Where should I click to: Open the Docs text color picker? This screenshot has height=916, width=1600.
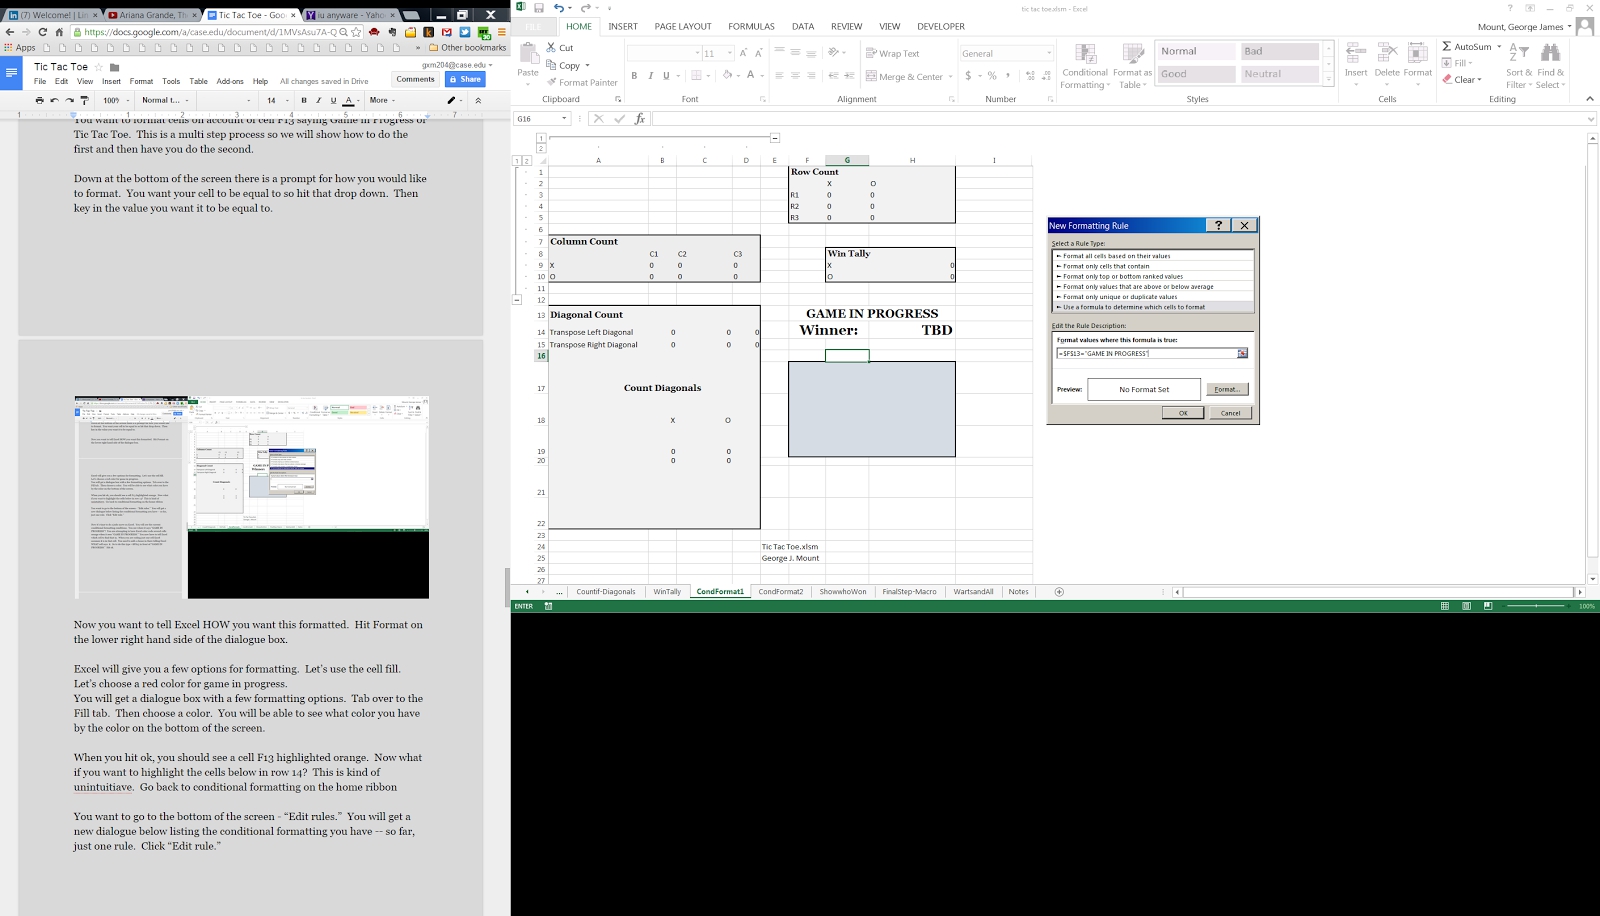(349, 100)
